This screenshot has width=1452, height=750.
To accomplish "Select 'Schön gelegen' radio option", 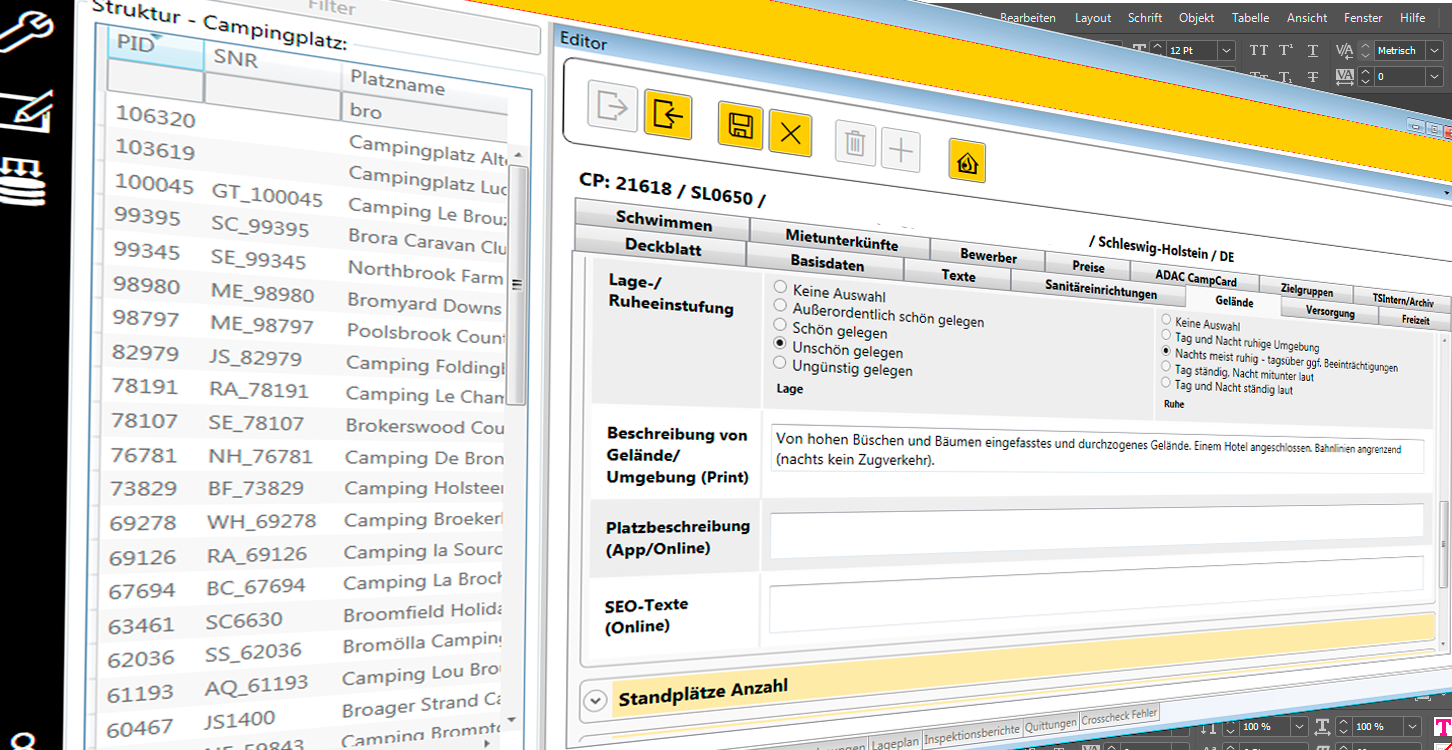I will (x=781, y=325).
